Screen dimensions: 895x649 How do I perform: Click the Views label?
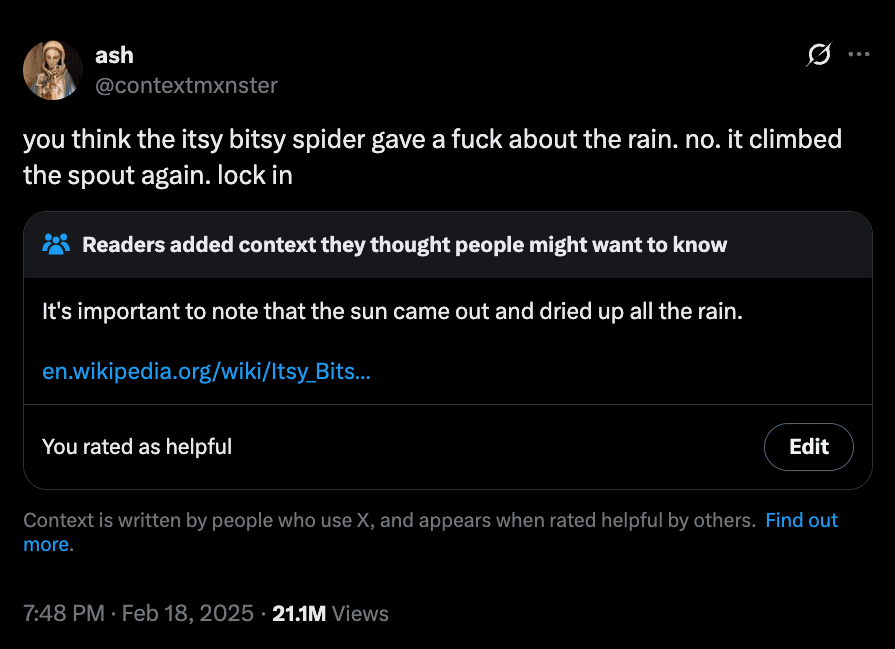pos(360,613)
